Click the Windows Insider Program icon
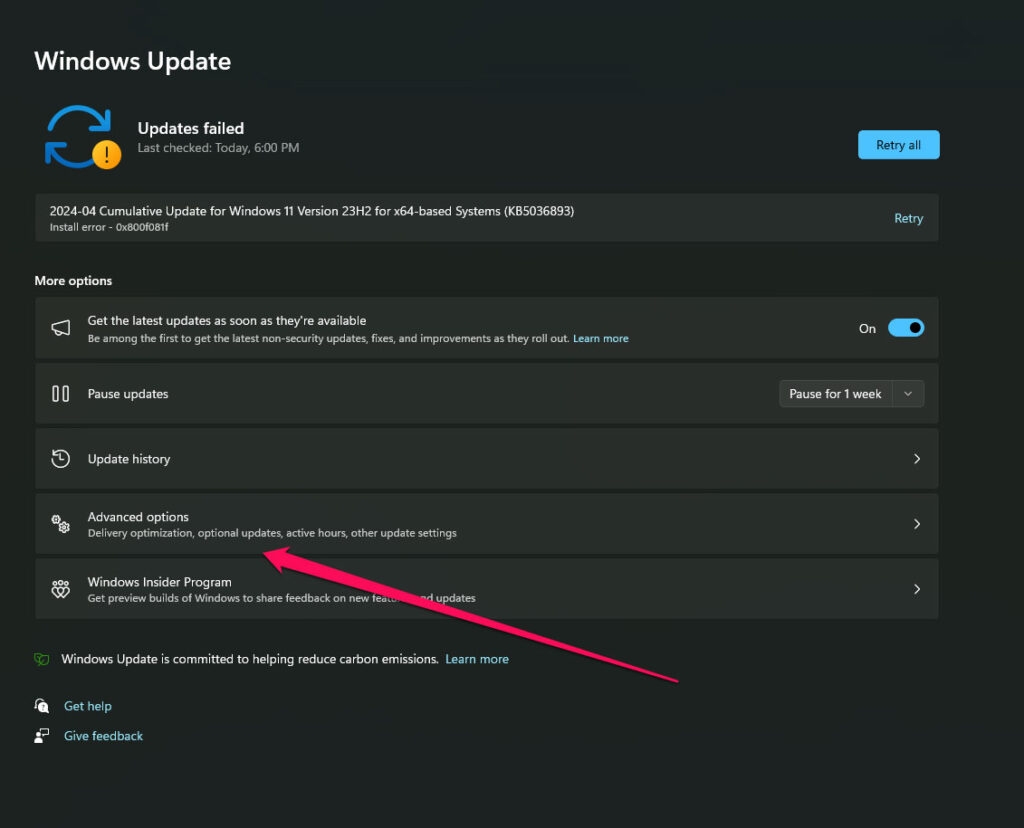The width and height of the screenshot is (1024, 828). click(61, 589)
